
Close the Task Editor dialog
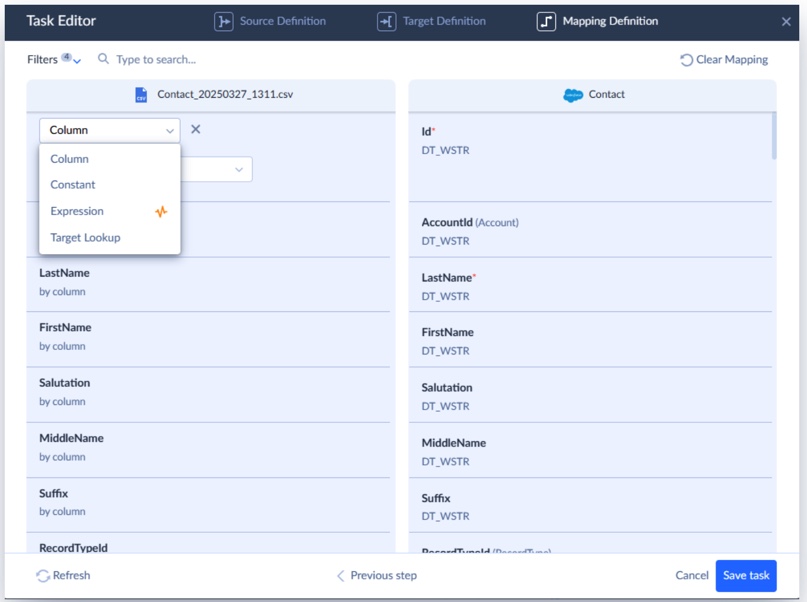(786, 22)
